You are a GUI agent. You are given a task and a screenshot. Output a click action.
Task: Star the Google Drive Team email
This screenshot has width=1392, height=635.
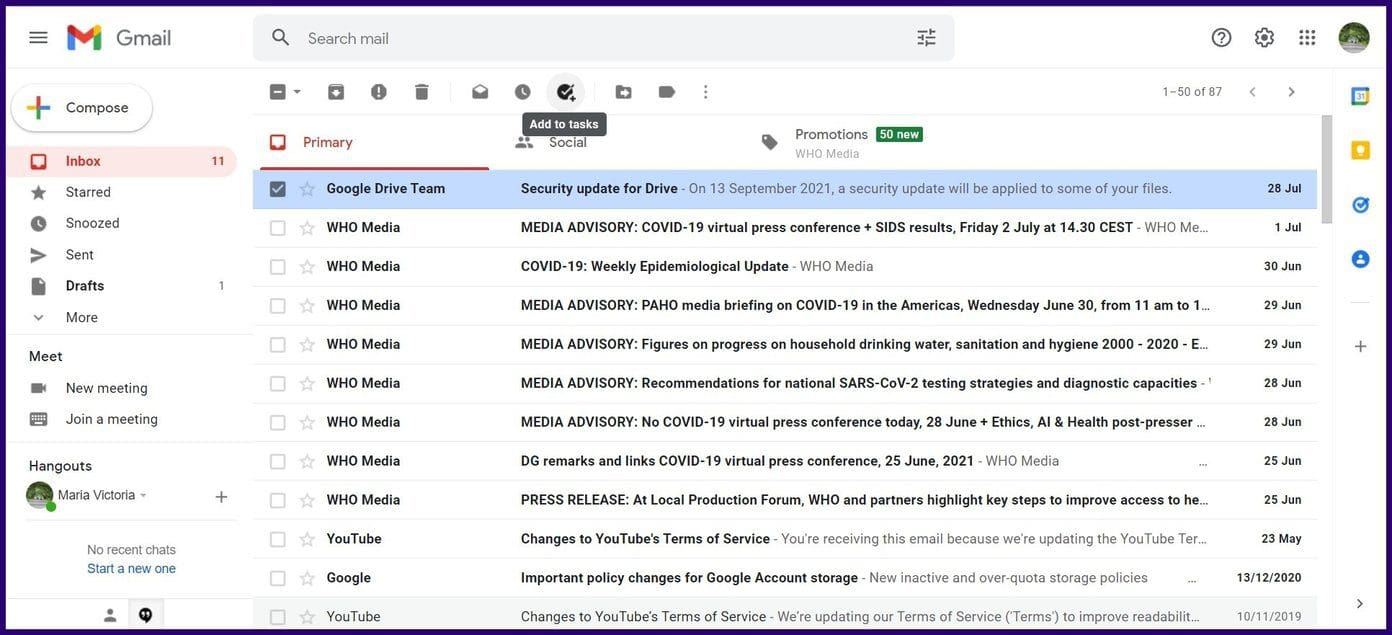click(307, 189)
